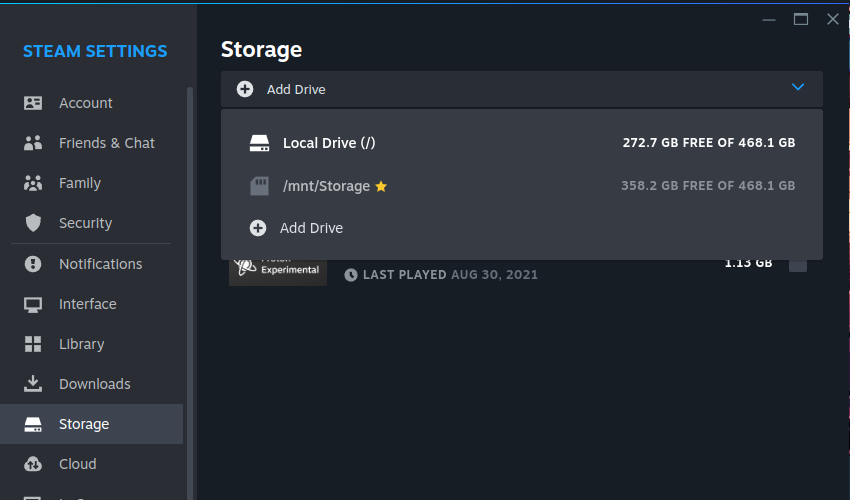Open the Storage settings tab

point(84,424)
